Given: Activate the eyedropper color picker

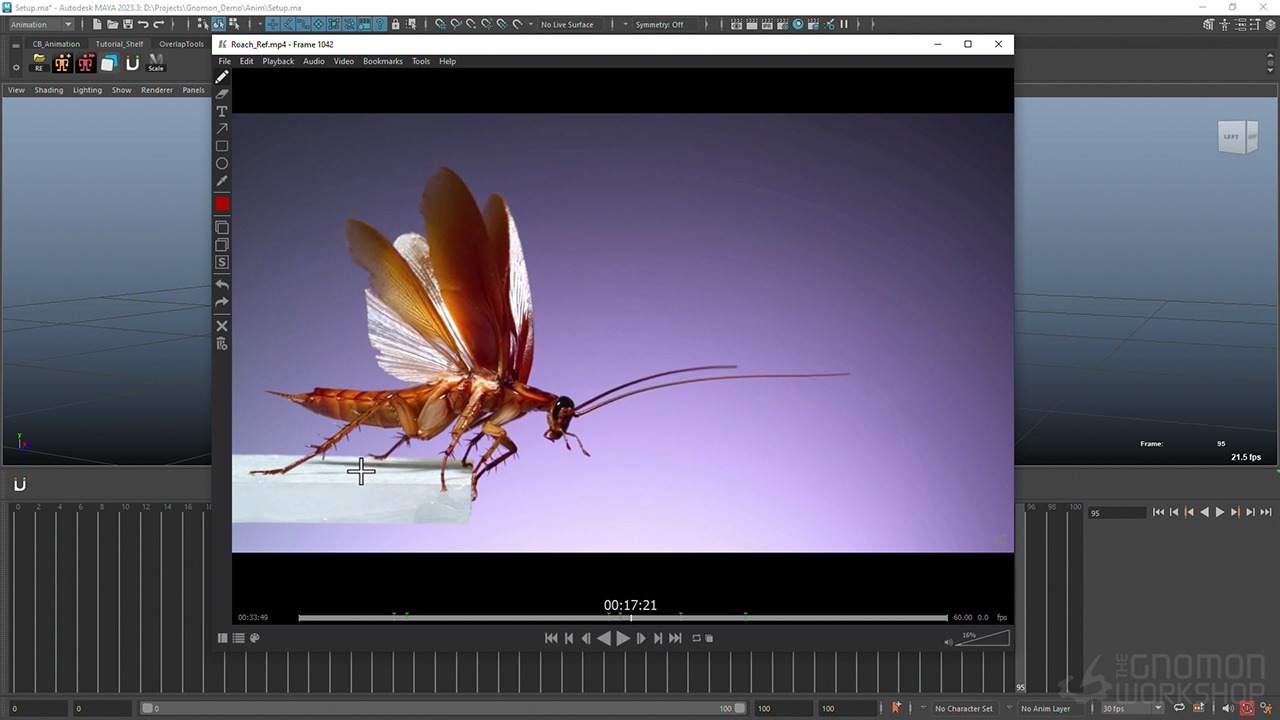Looking at the screenshot, I should 222,181.
